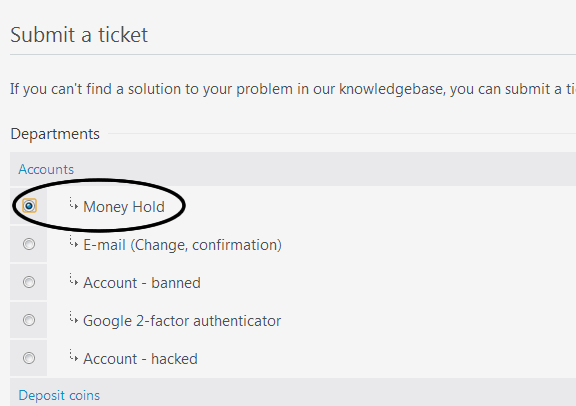Select the E-mail (Change, confirmation) radio button
The height and width of the screenshot is (406, 576).
[x=29, y=244]
